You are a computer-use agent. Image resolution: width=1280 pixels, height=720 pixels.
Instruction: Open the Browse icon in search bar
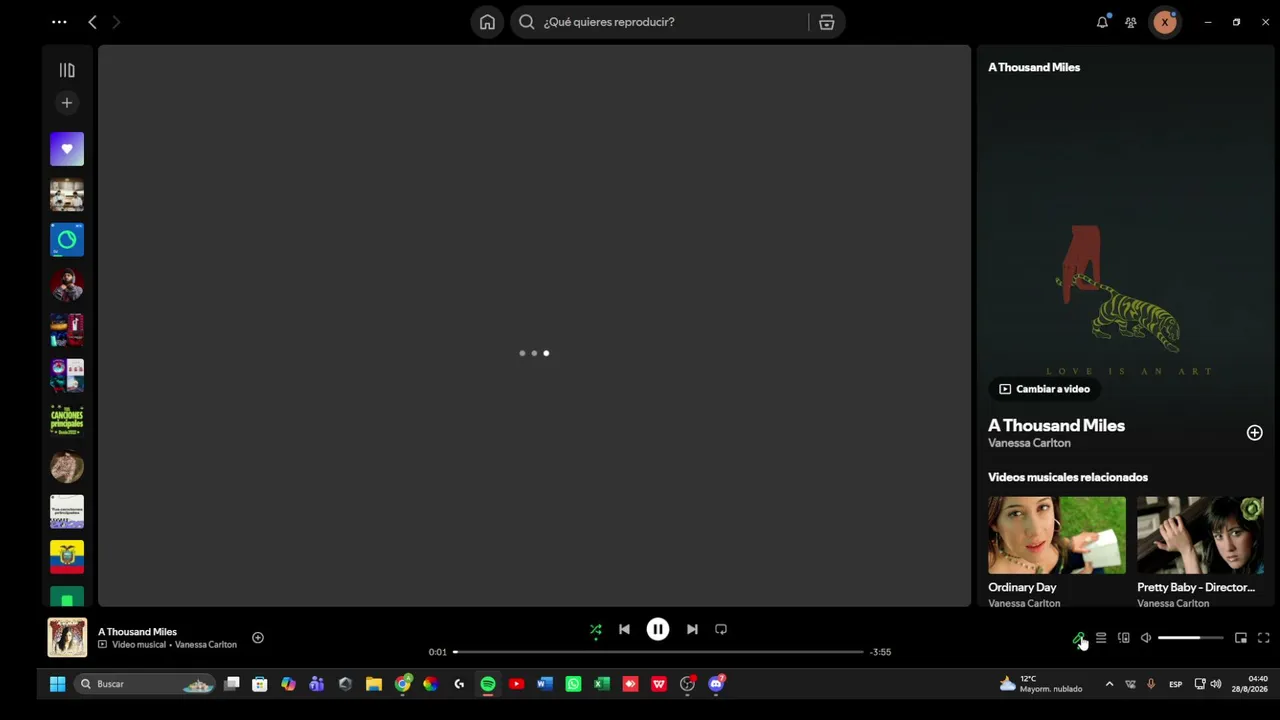[x=826, y=22]
